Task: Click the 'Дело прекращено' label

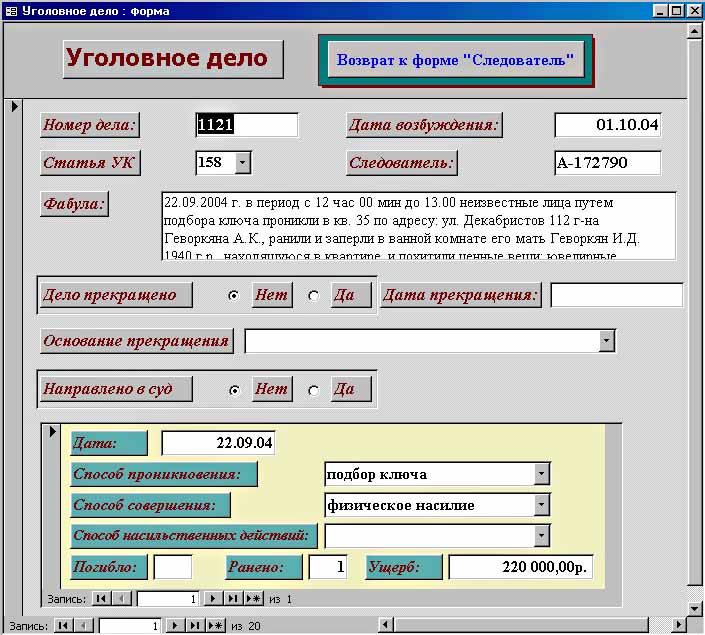Action: click(x=116, y=295)
